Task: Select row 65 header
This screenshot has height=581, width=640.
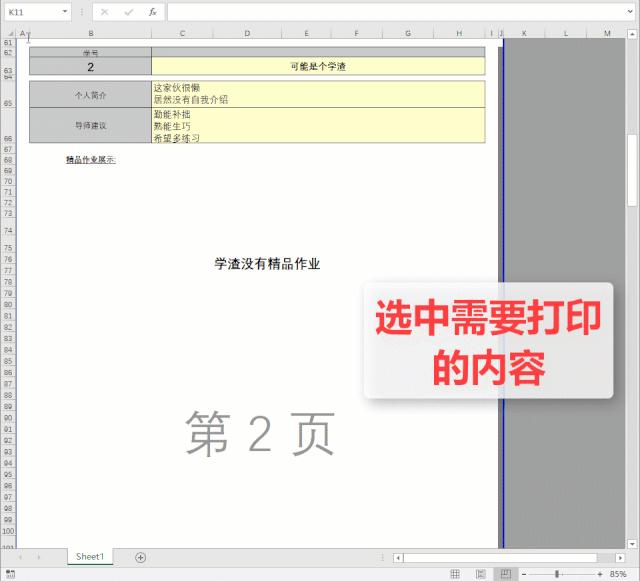Action: coord(8,94)
